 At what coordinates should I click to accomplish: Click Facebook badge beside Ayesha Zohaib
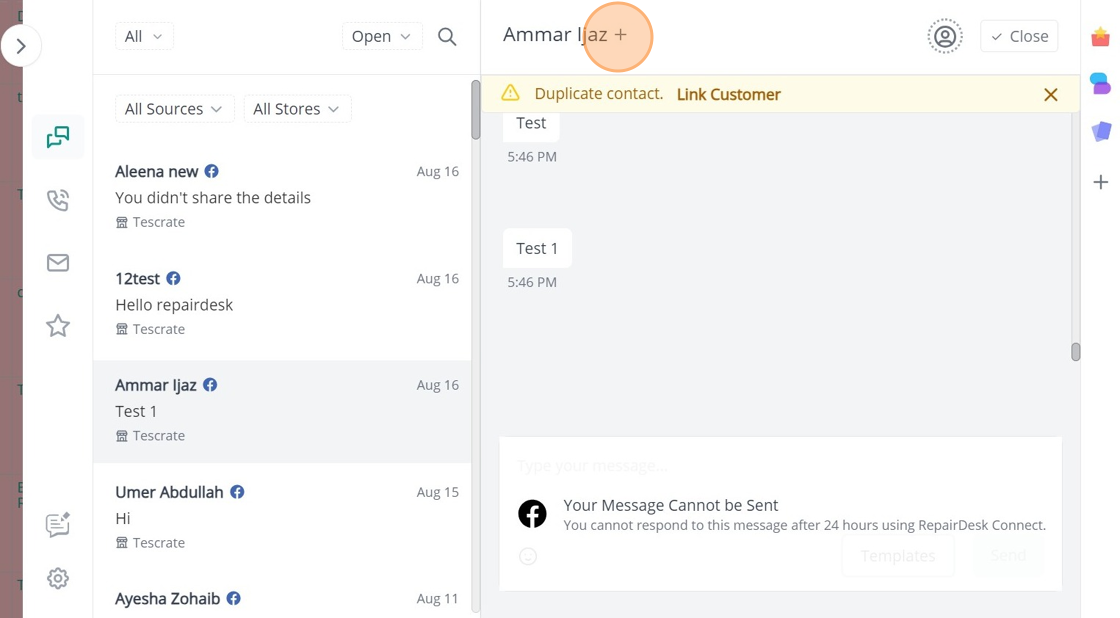coord(234,598)
